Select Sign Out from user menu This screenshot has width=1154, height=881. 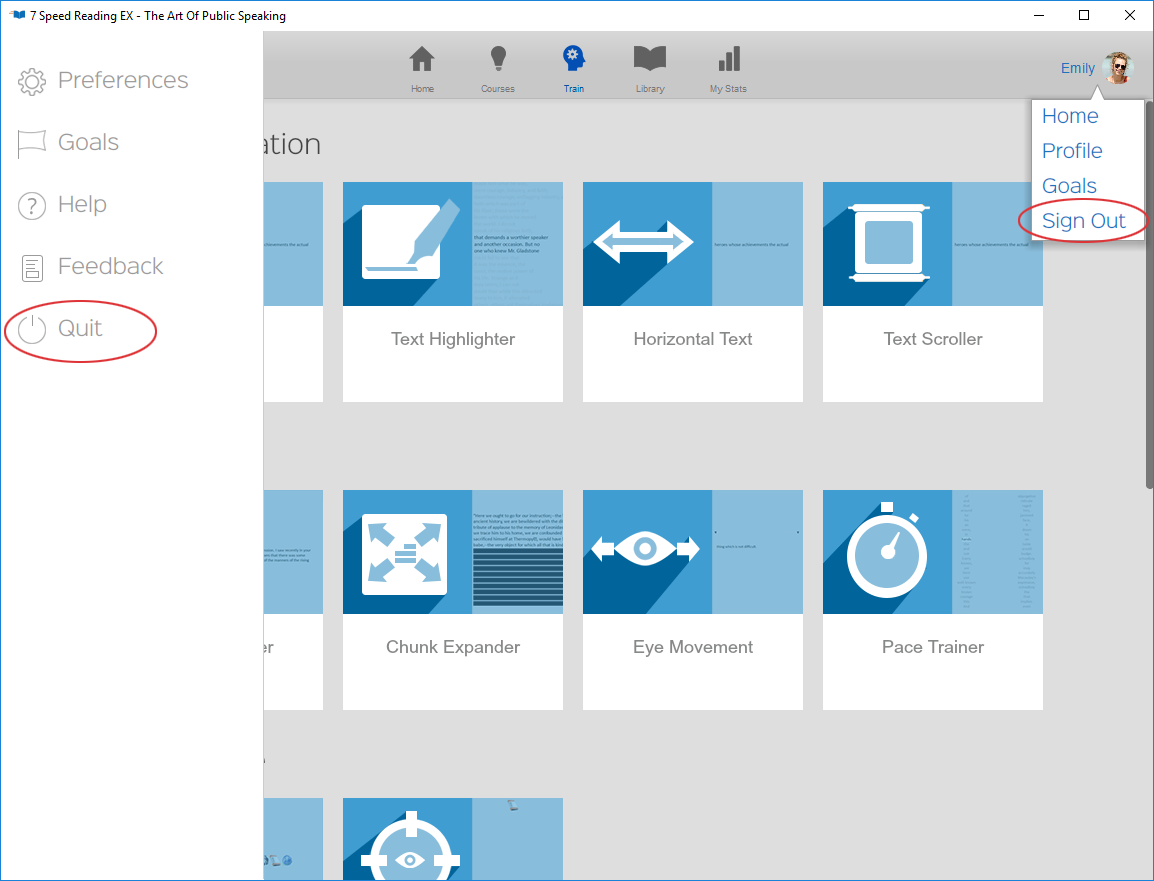tap(1083, 221)
